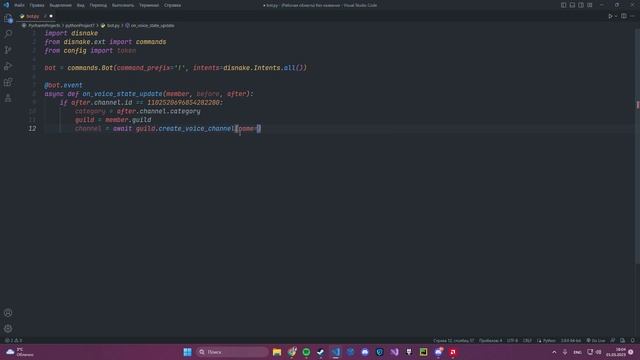This screenshot has width=640, height=360.
Task: Toggle primary sidebar layout icon in title bar
Action: pyautogui.click(x=563, y=5)
